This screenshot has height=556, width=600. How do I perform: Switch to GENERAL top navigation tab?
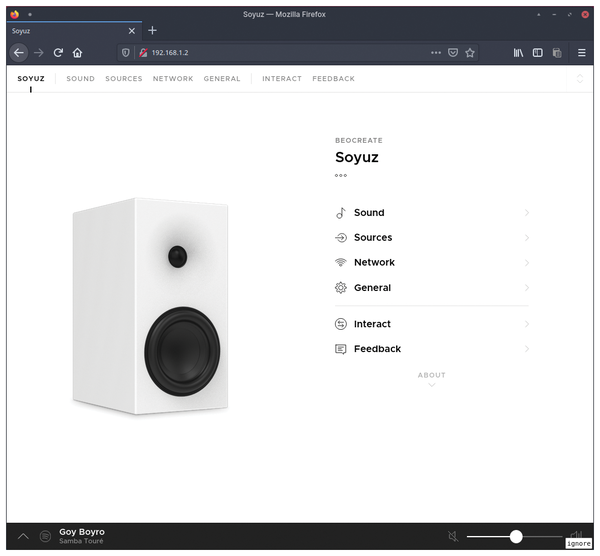pos(222,79)
